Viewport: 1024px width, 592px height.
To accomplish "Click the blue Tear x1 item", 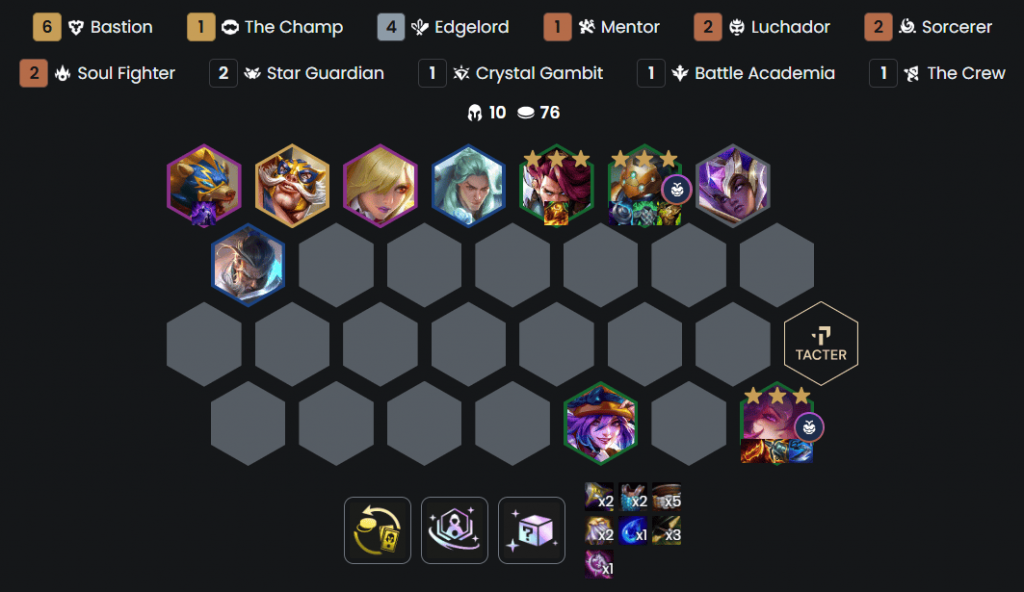I will (633, 530).
